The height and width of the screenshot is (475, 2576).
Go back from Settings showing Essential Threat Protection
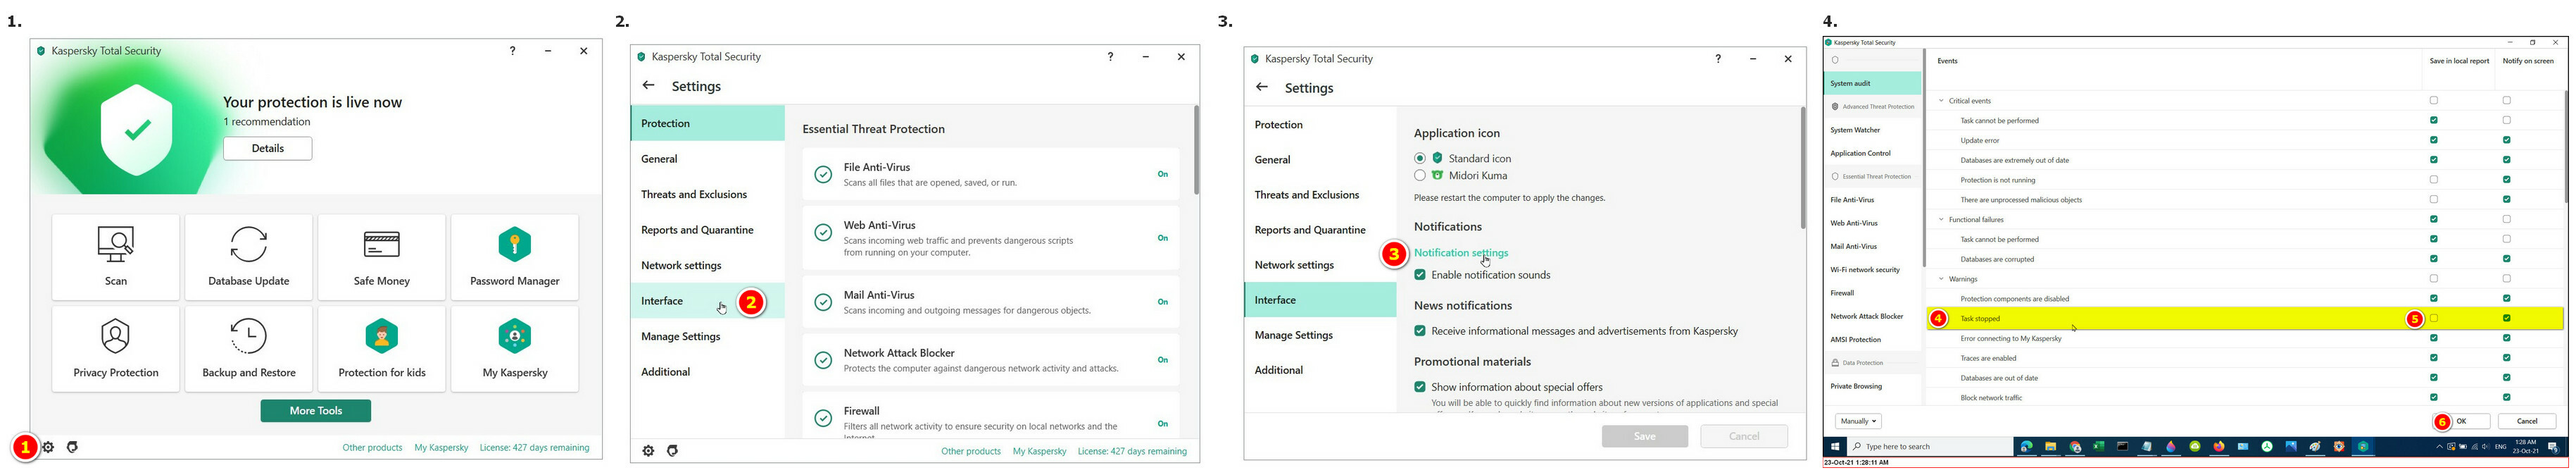648,86
